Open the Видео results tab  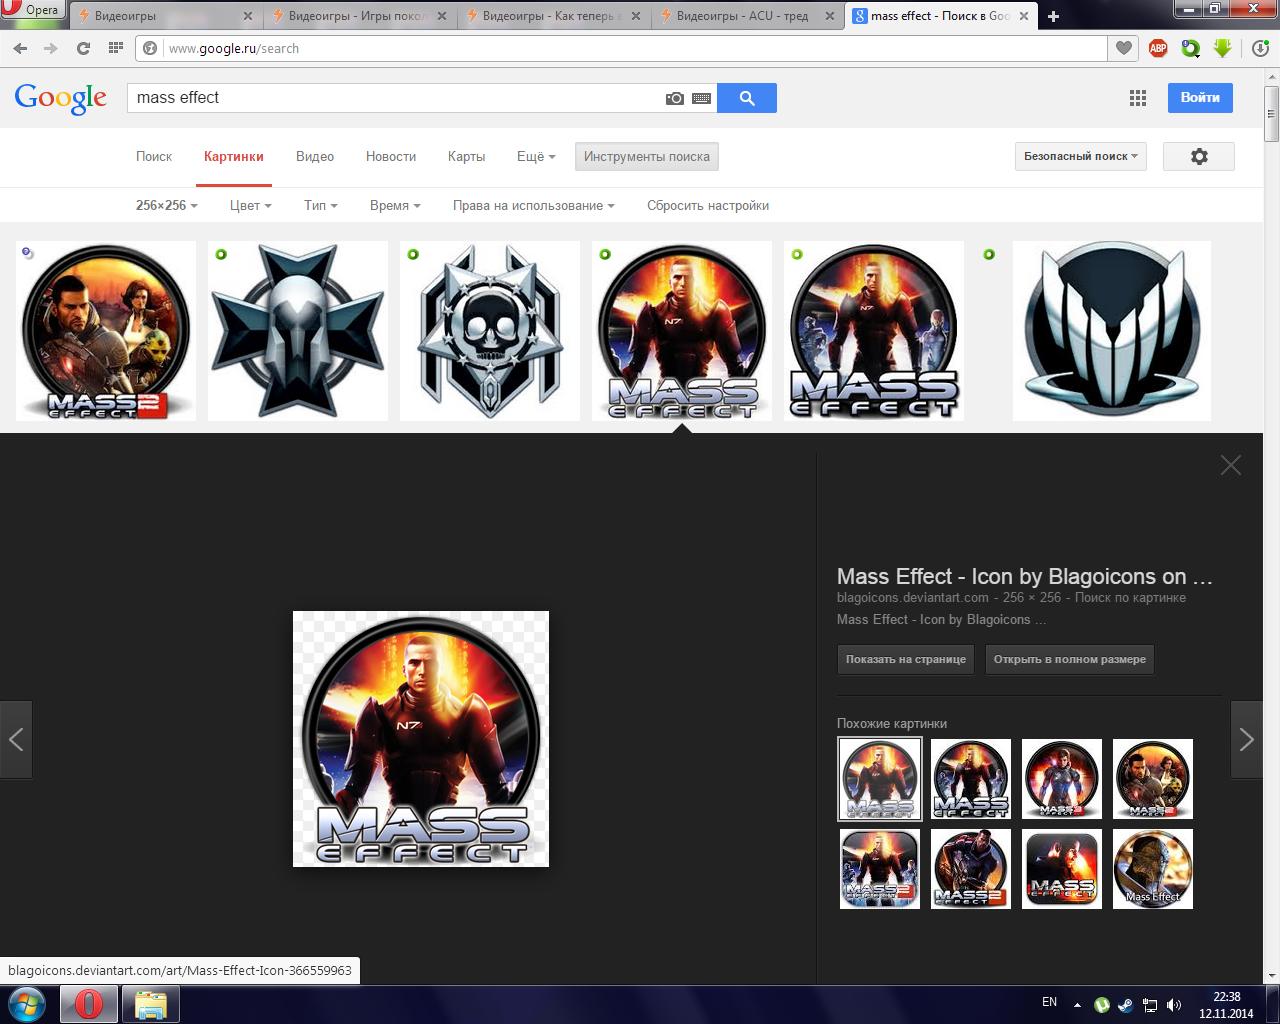pyautogui.click(x=315, y=156)
